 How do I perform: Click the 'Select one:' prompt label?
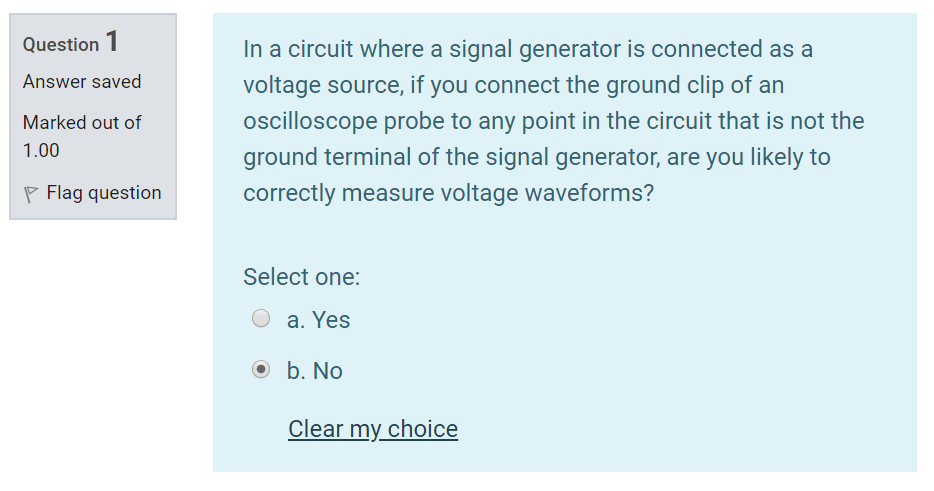tap(301, 277)
